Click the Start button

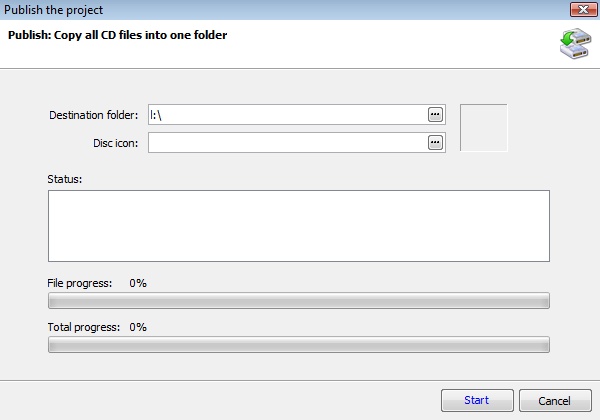pos(477,400)
